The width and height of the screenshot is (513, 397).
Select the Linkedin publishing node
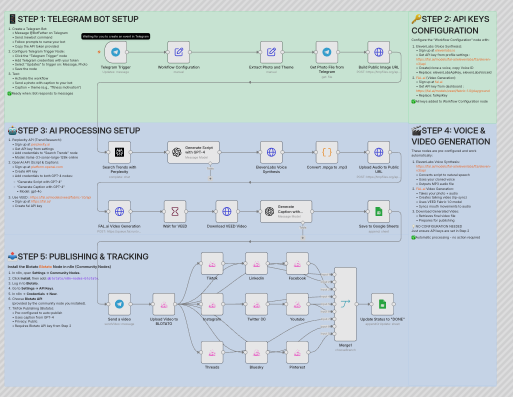point(256,263)
